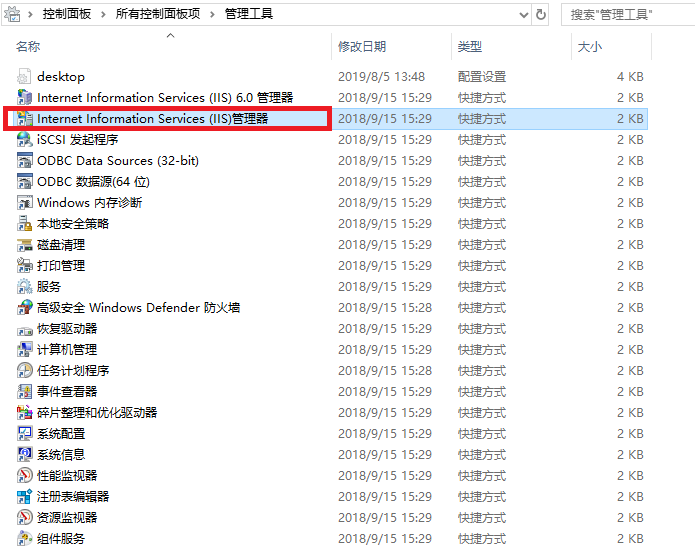Image resolution: width=695 pixels, height=560 pixels.
Task: Select the 资源监视器 icon
Action: tap(24, 517)
